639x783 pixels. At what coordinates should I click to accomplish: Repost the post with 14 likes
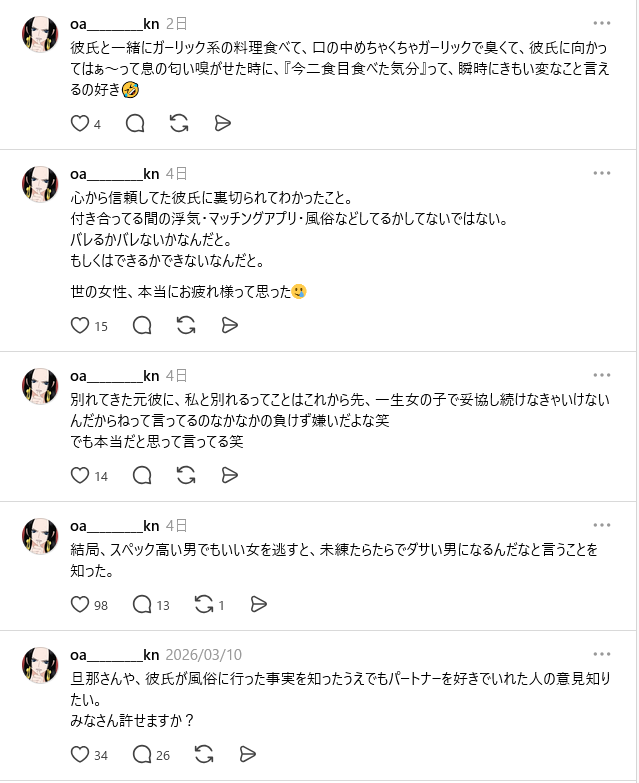point(185,475)
